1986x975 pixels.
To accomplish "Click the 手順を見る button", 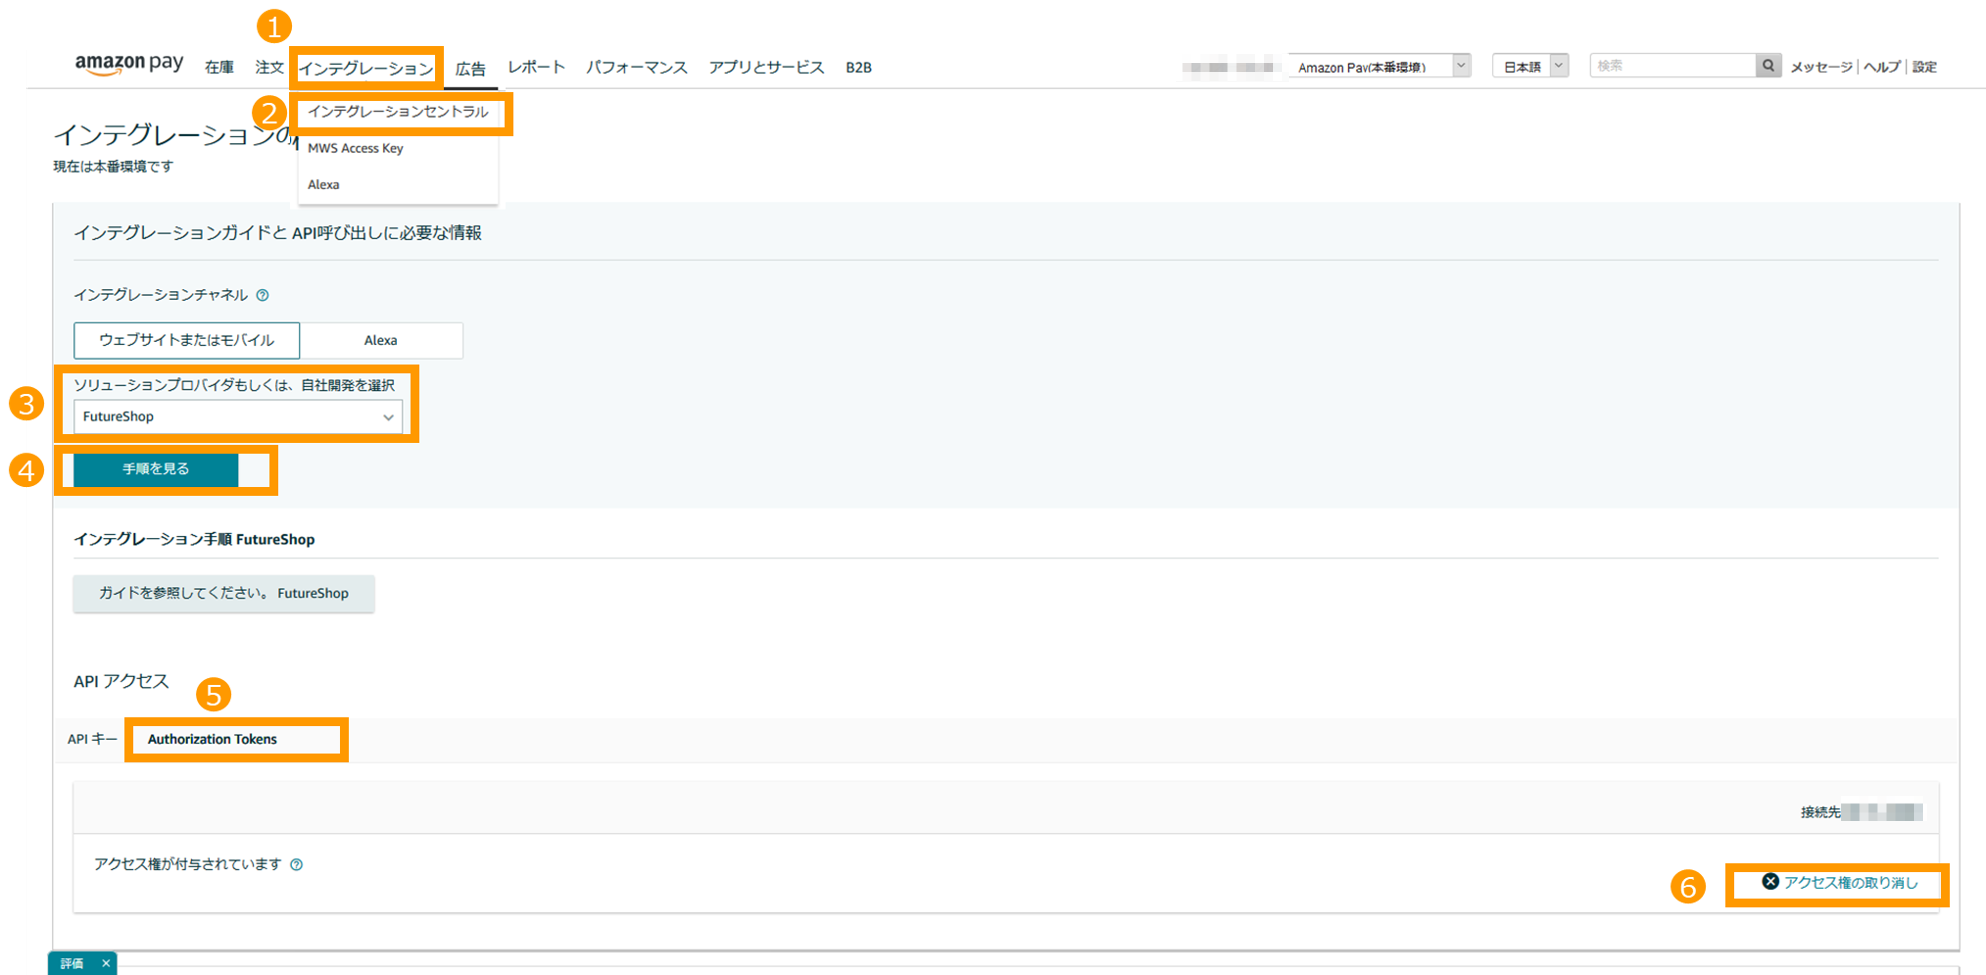I will pos(156,469).
